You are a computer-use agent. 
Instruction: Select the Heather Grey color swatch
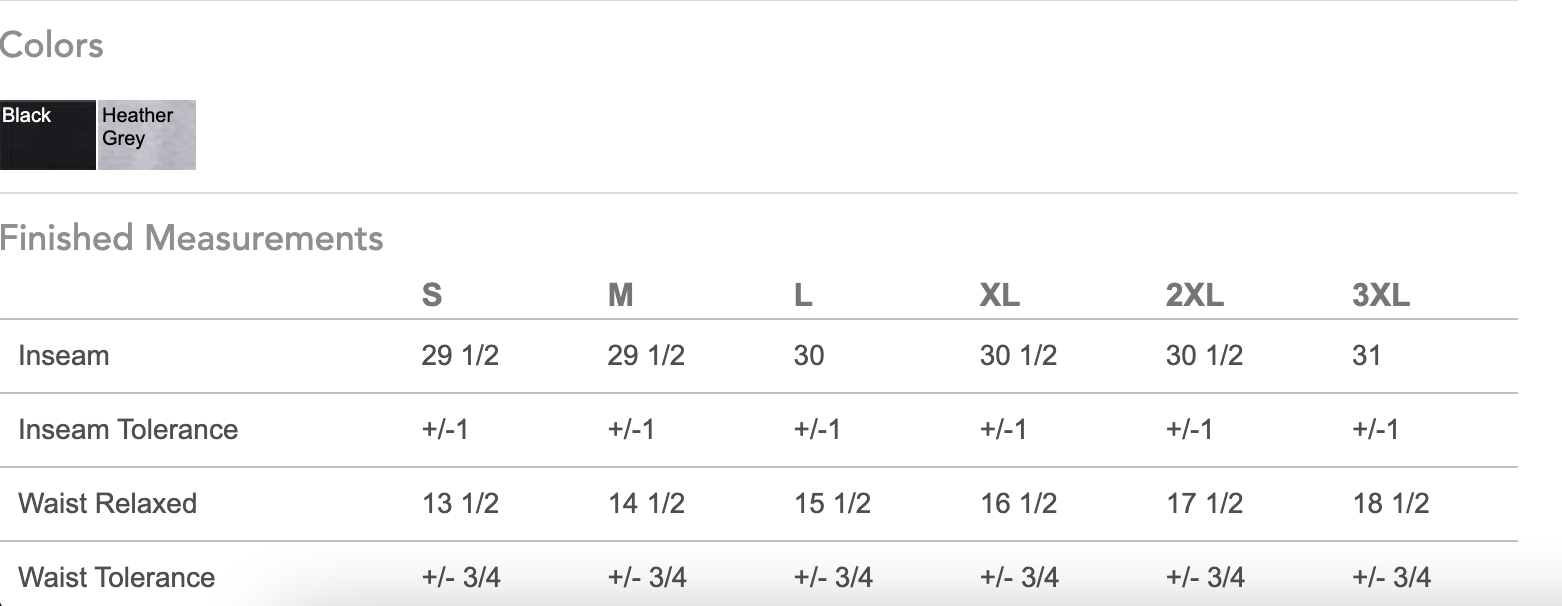(x=147, y=135)
